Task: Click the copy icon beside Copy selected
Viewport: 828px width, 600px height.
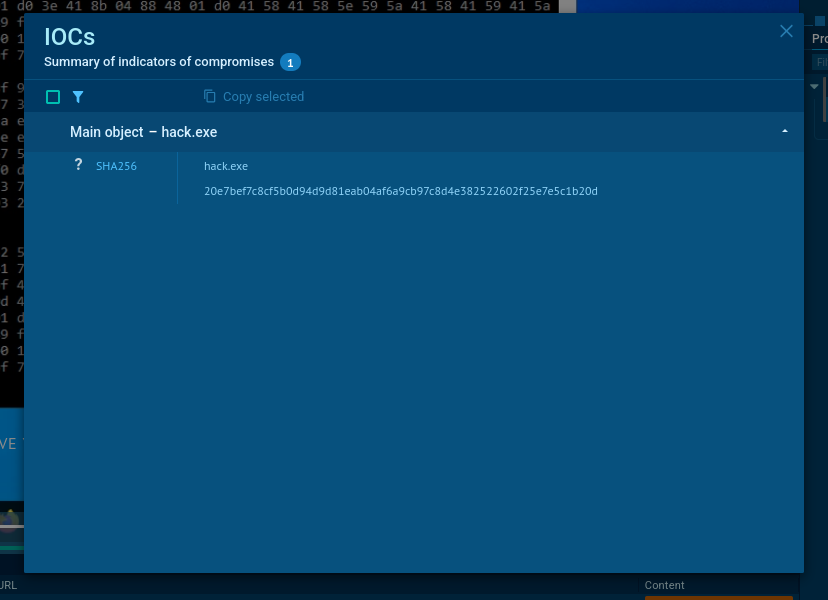Action: click(x=210, y=96)
